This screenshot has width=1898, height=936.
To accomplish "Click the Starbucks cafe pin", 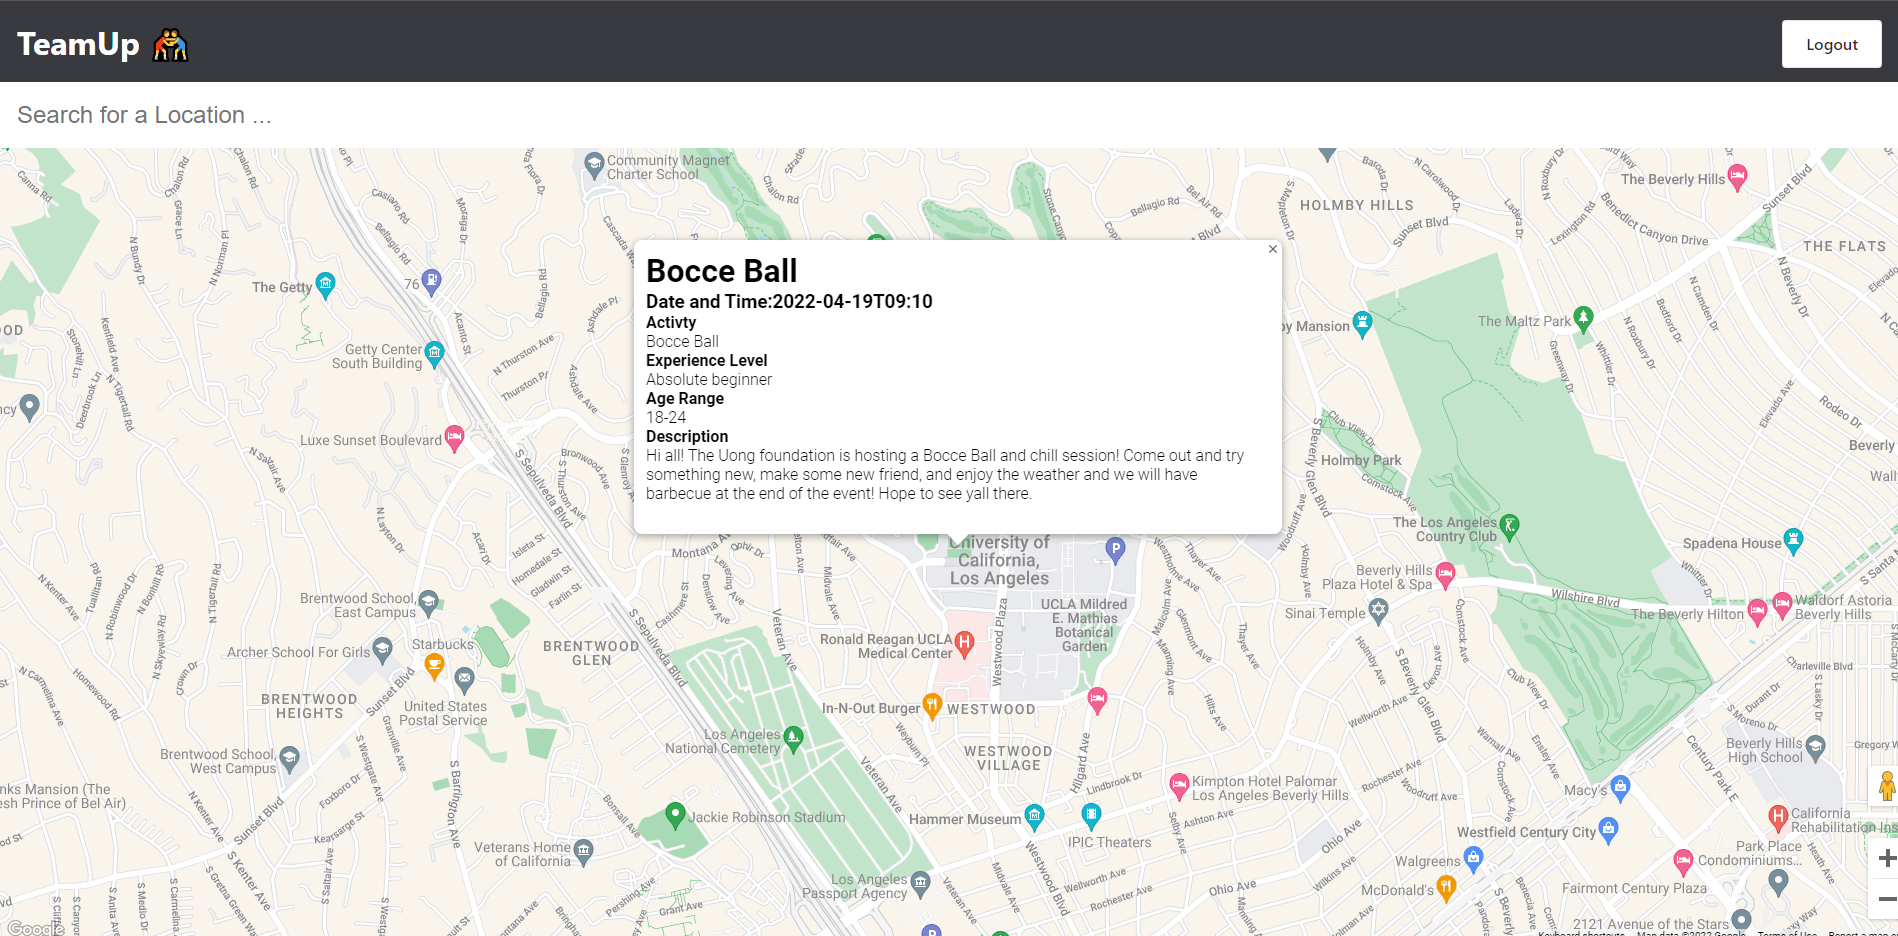I will pyautogui.click(x=434, y=666).
